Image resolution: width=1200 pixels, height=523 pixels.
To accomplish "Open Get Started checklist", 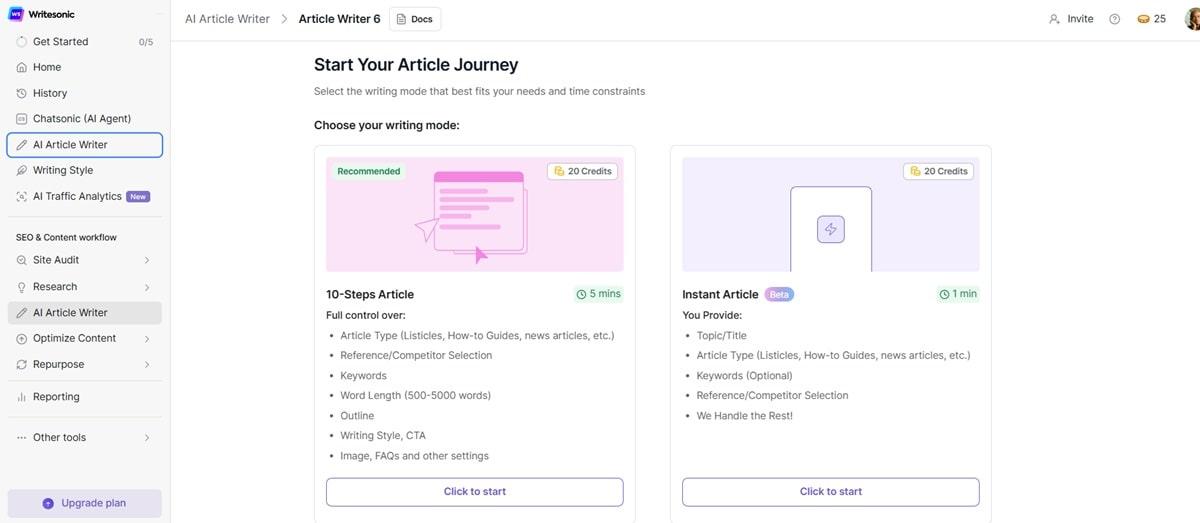I will [85, 42].
